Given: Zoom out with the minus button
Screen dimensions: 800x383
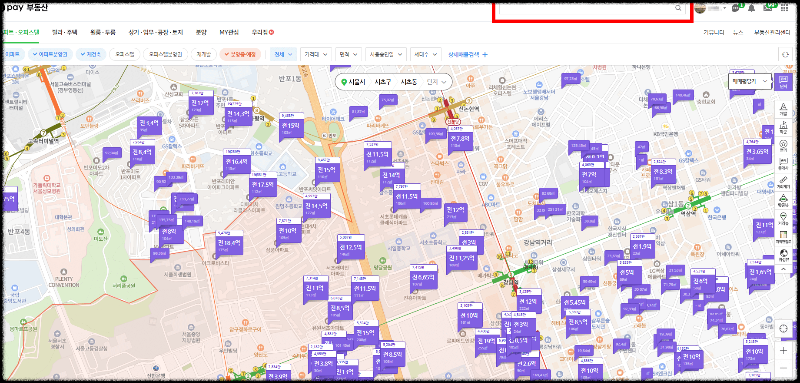Looking at the screenshot, I should coord(784,368).
